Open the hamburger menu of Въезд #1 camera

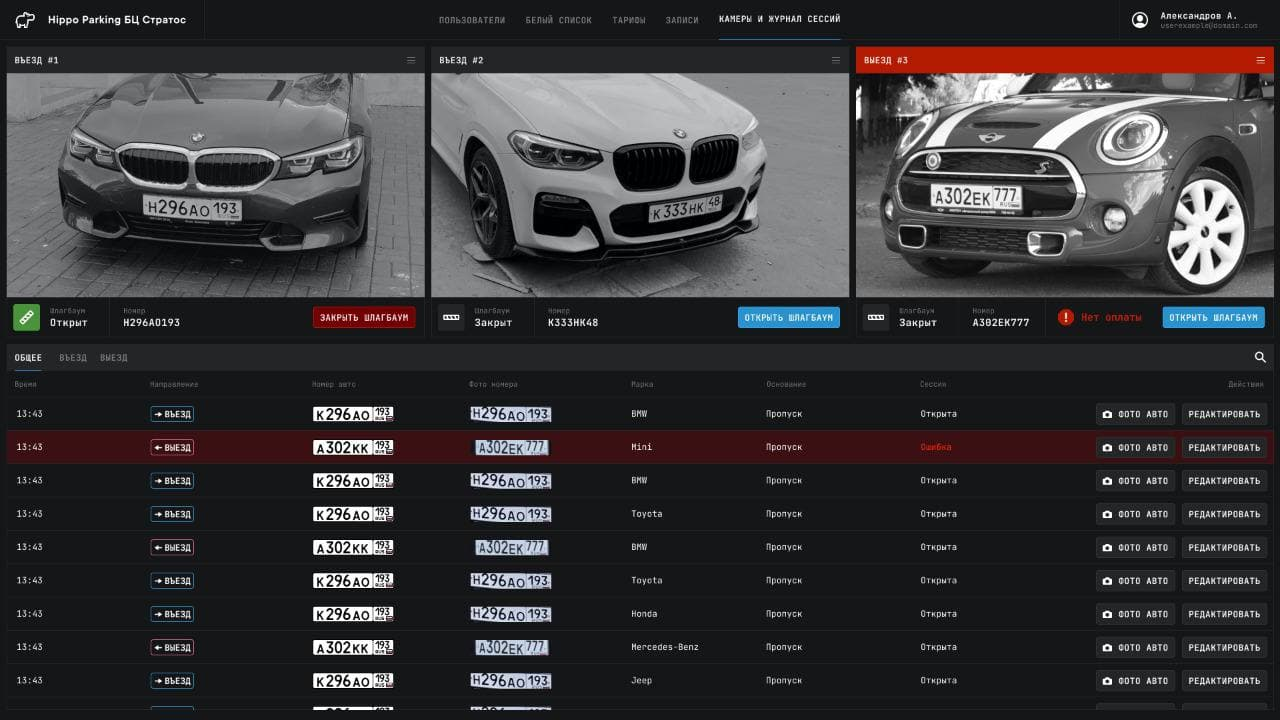pyautogui.click(x=411, y=60)
